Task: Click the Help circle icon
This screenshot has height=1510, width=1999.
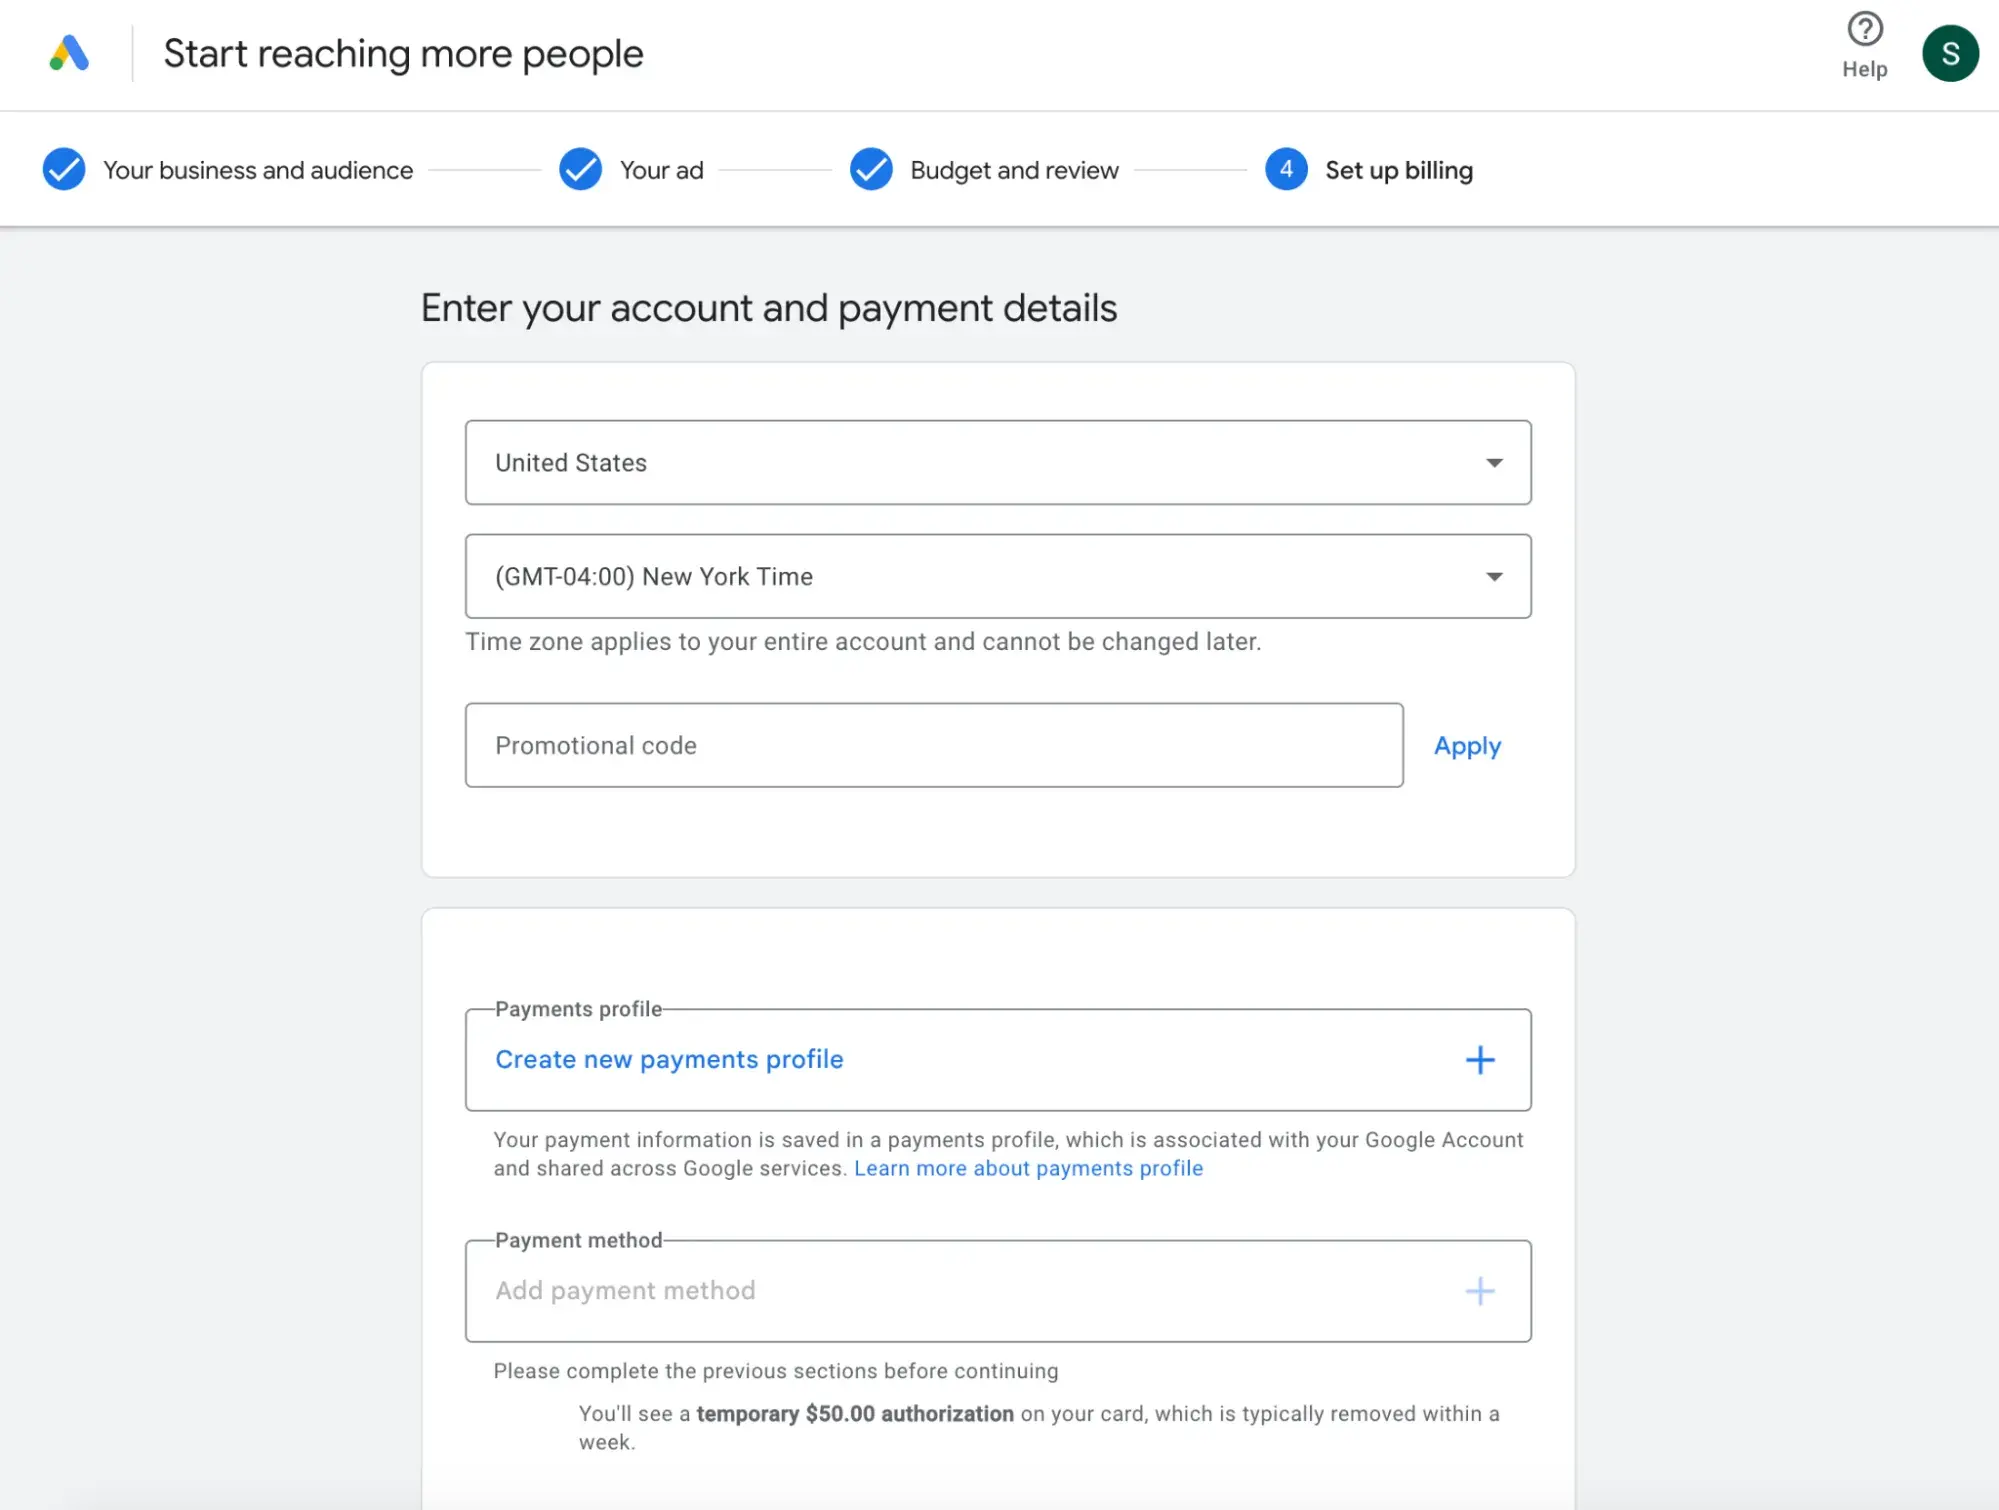Action: (x=1864, y=29)
